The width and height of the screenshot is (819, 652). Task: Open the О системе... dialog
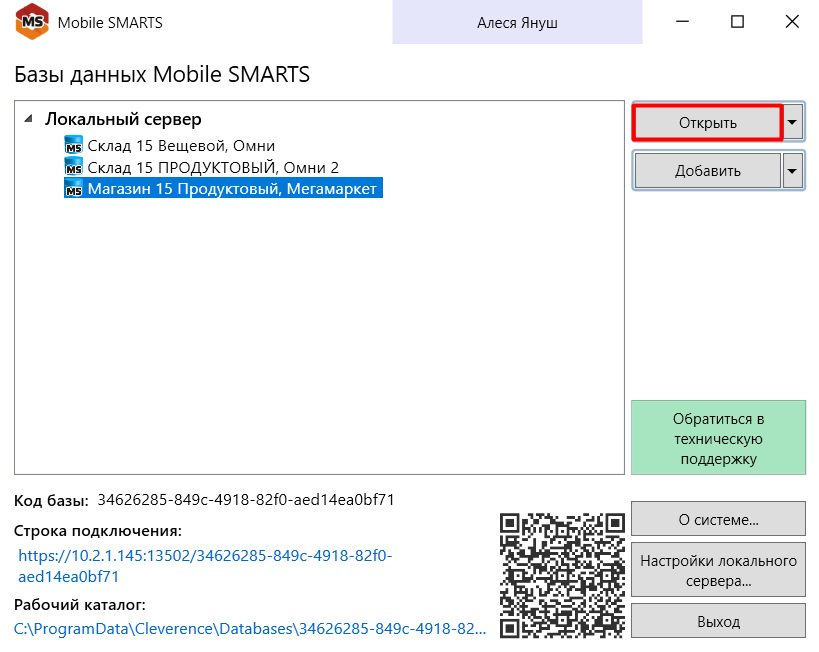718,520
